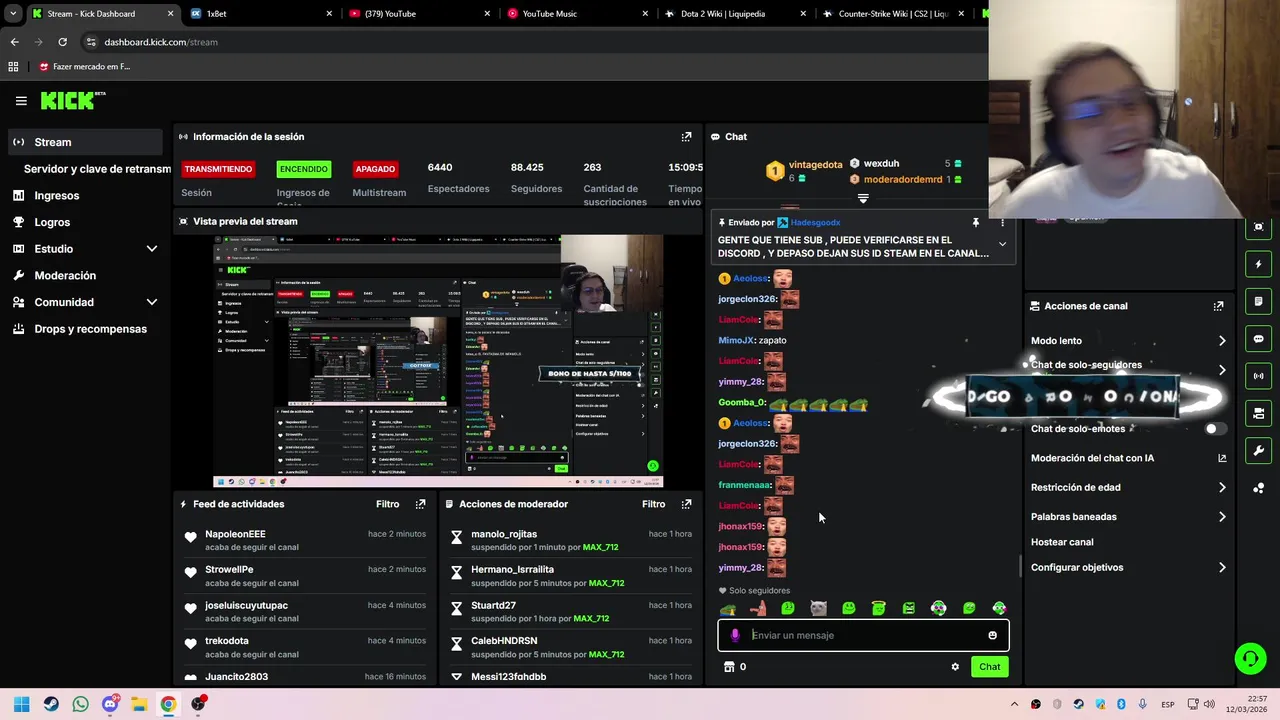The image size is (1280, 720).
Task: Switch to the YouTube Music tab
Action: tap(577, 14)
